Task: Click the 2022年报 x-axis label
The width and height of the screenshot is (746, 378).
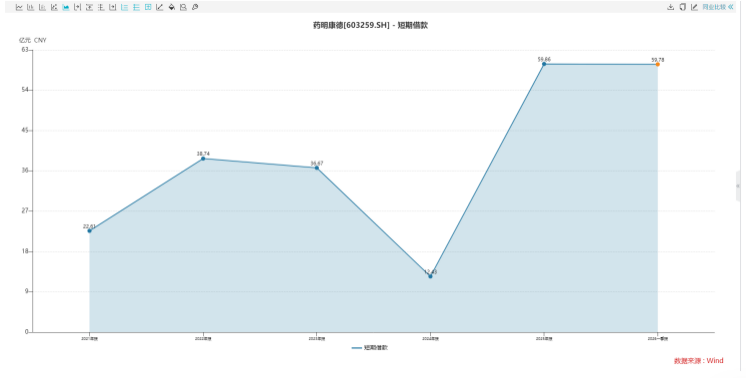Action: pyautogui.click(x=203, y=339)
